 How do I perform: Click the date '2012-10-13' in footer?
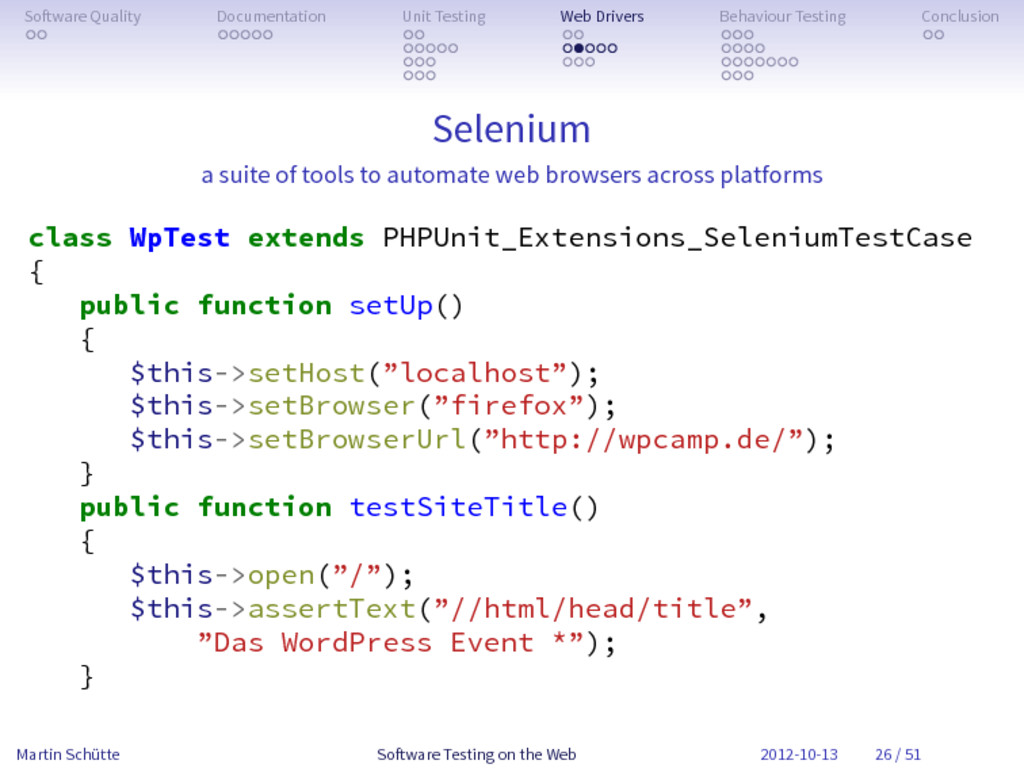tap(799, 754)
